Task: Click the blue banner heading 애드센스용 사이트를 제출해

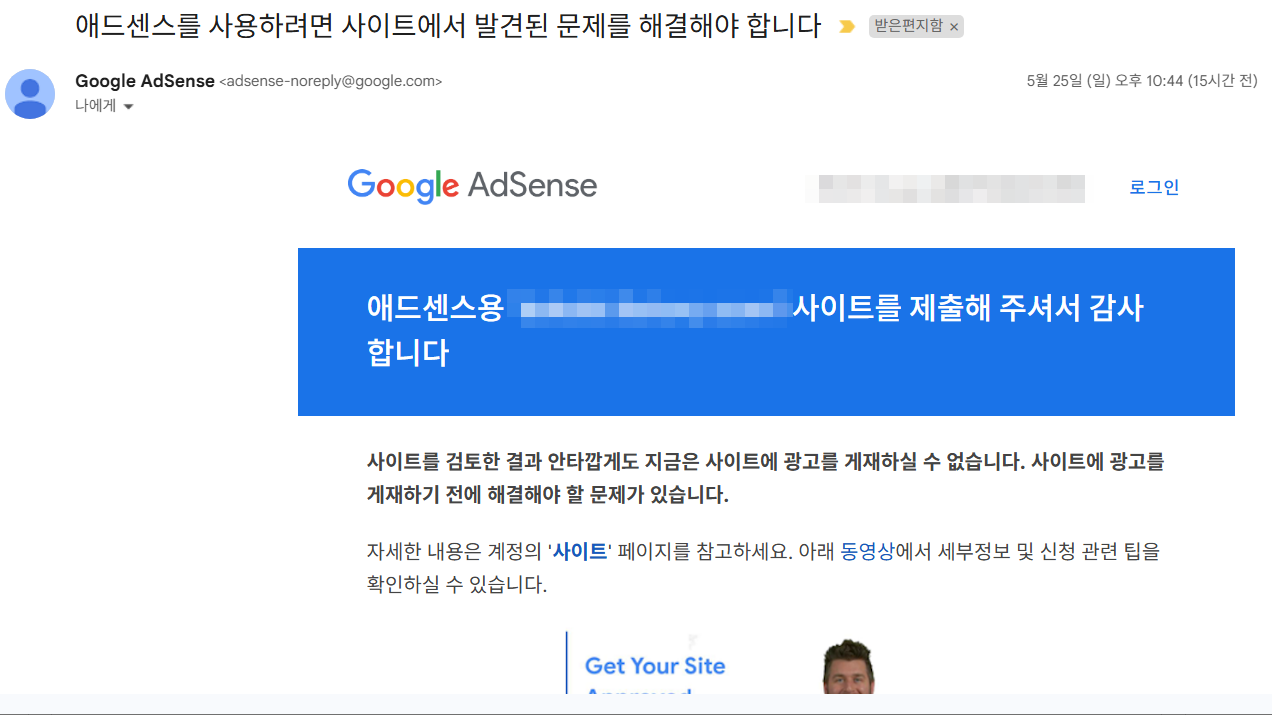Action: (755, 330)
